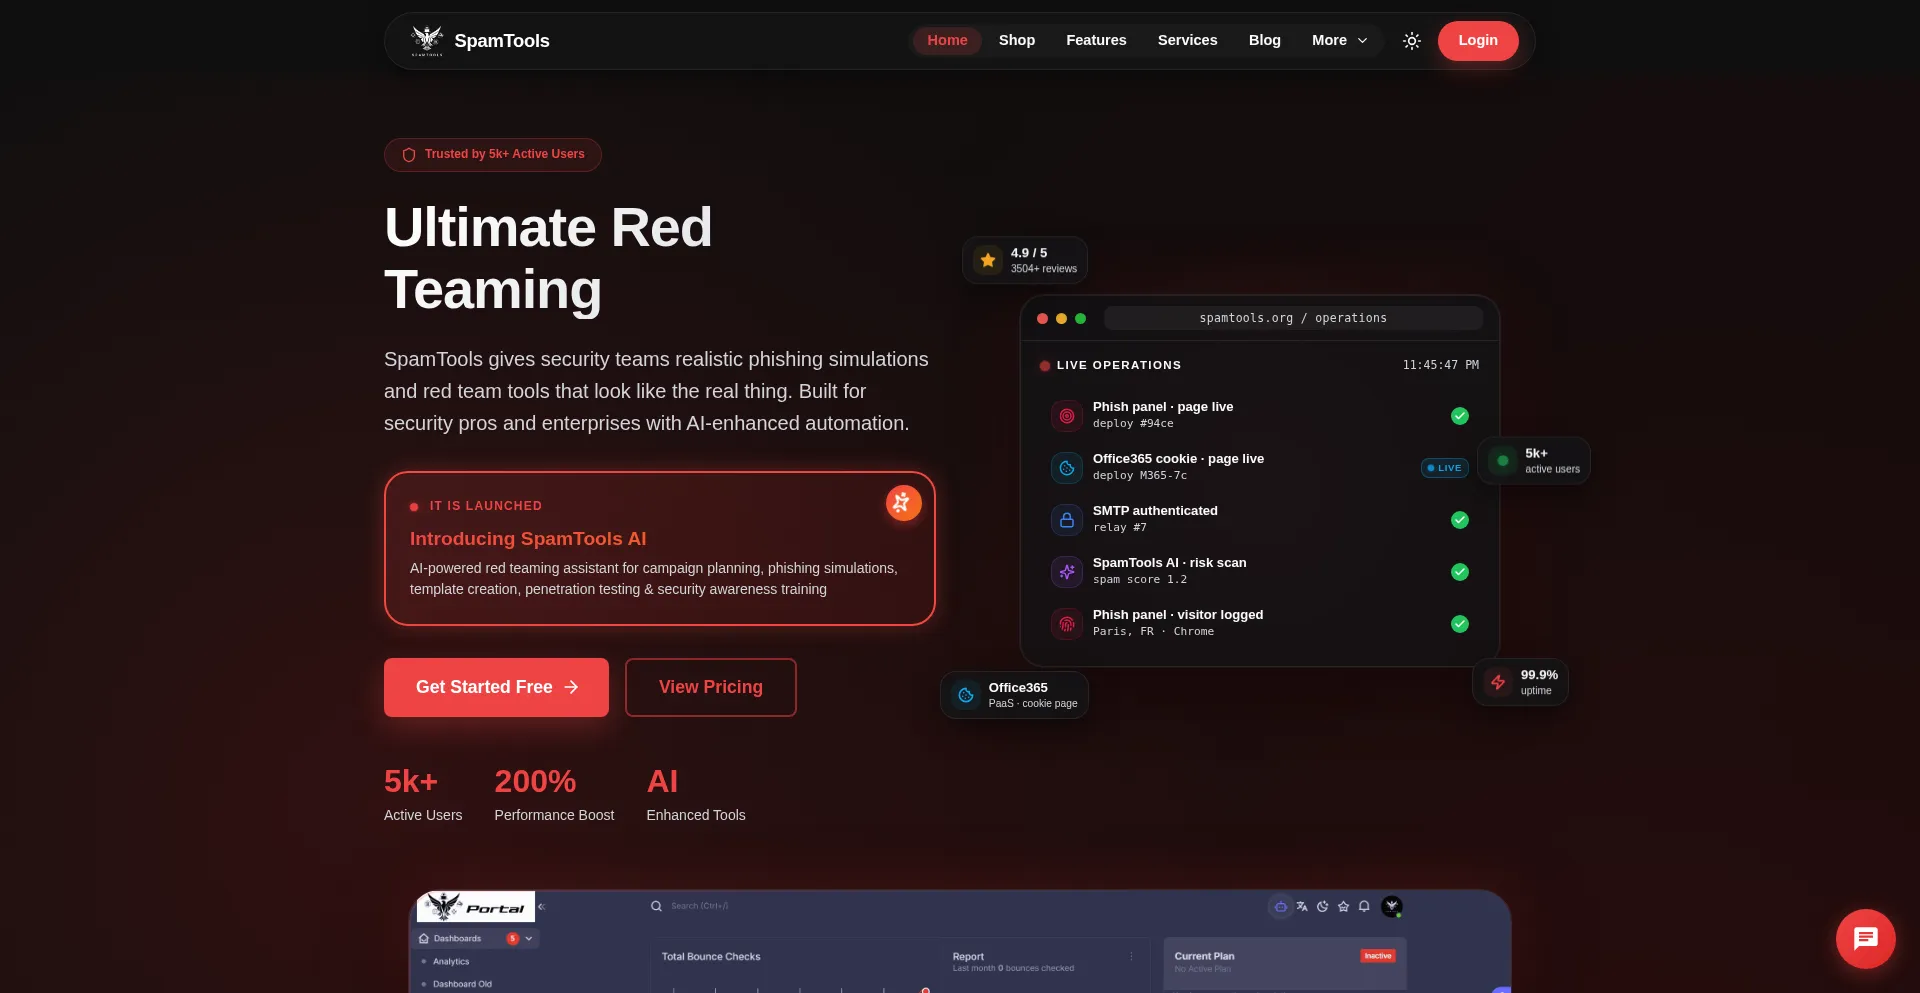Click the "3504+ reviews" text

1044,269
